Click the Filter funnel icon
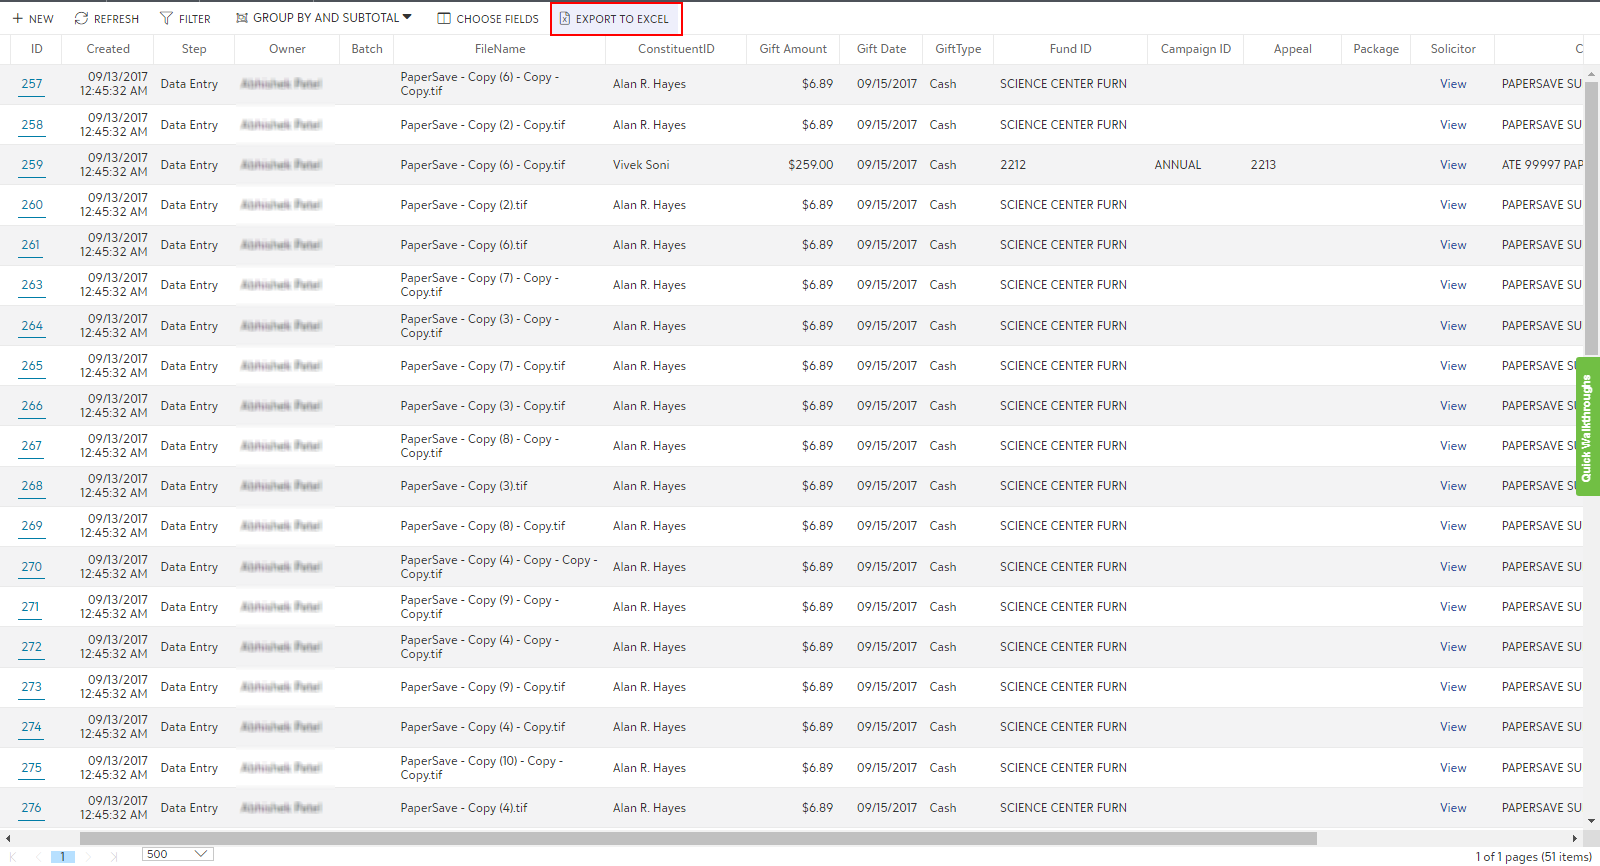1600x866 pixels. click(166, 19)
